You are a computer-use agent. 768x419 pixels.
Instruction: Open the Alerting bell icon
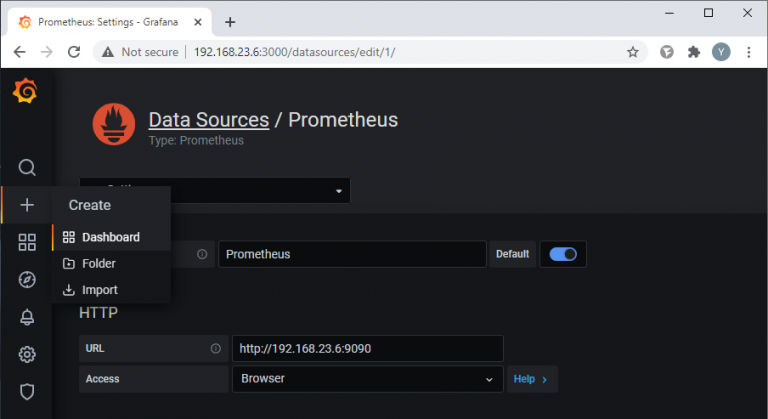27,317
